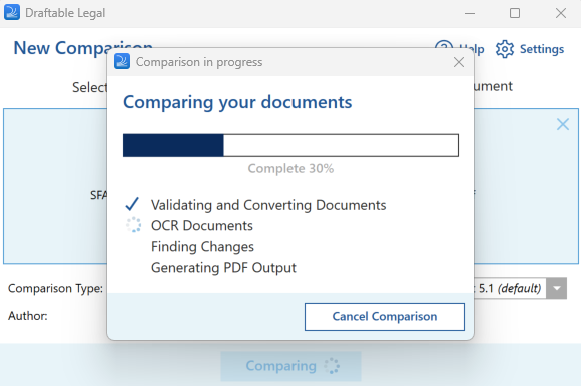The width and height of the screenshot is (582, 386).
Task: Click the checkmark next to Validating step
Action: [132, 204]
